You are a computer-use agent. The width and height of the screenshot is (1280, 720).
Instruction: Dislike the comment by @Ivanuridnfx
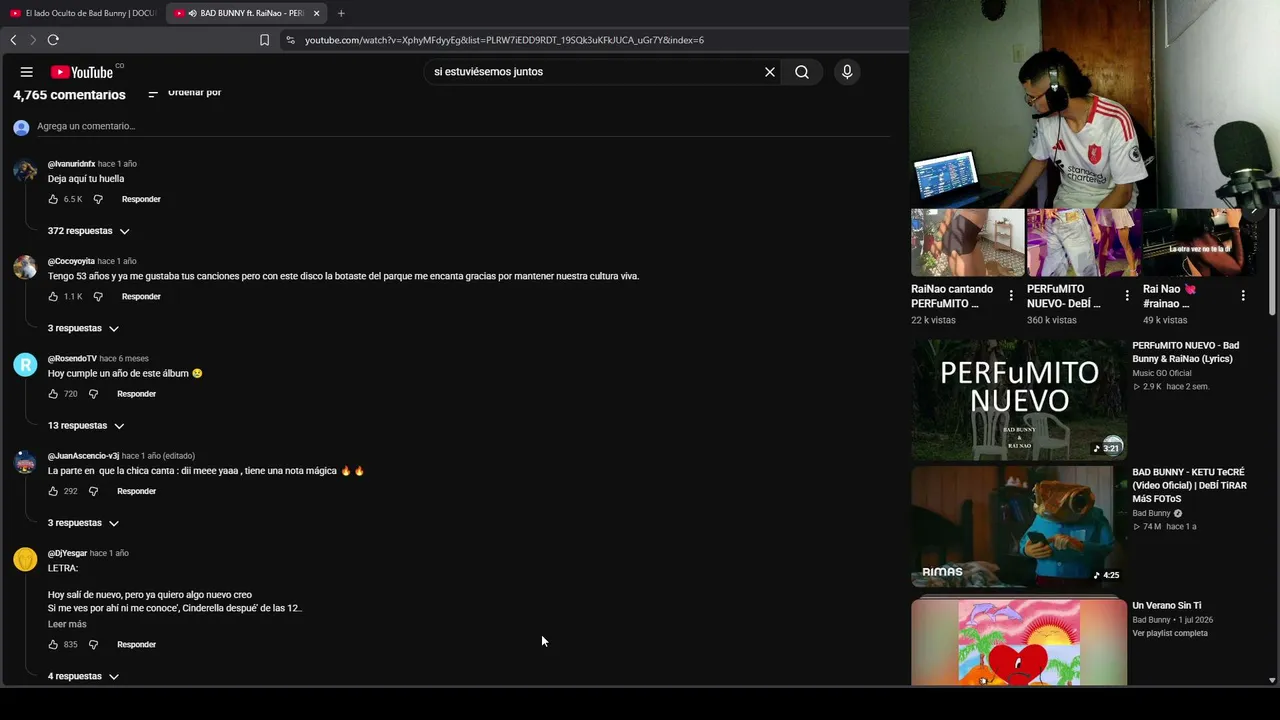(98, 199)
